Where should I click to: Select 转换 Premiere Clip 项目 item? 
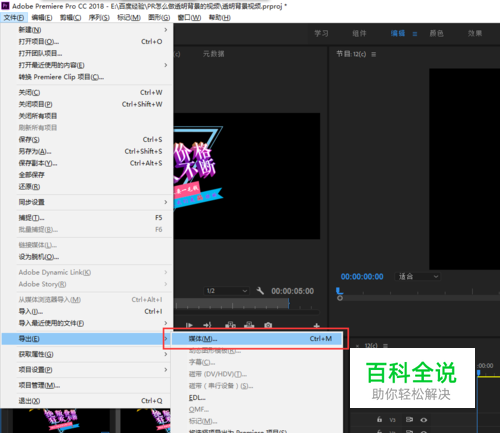(x=87, y=77)
